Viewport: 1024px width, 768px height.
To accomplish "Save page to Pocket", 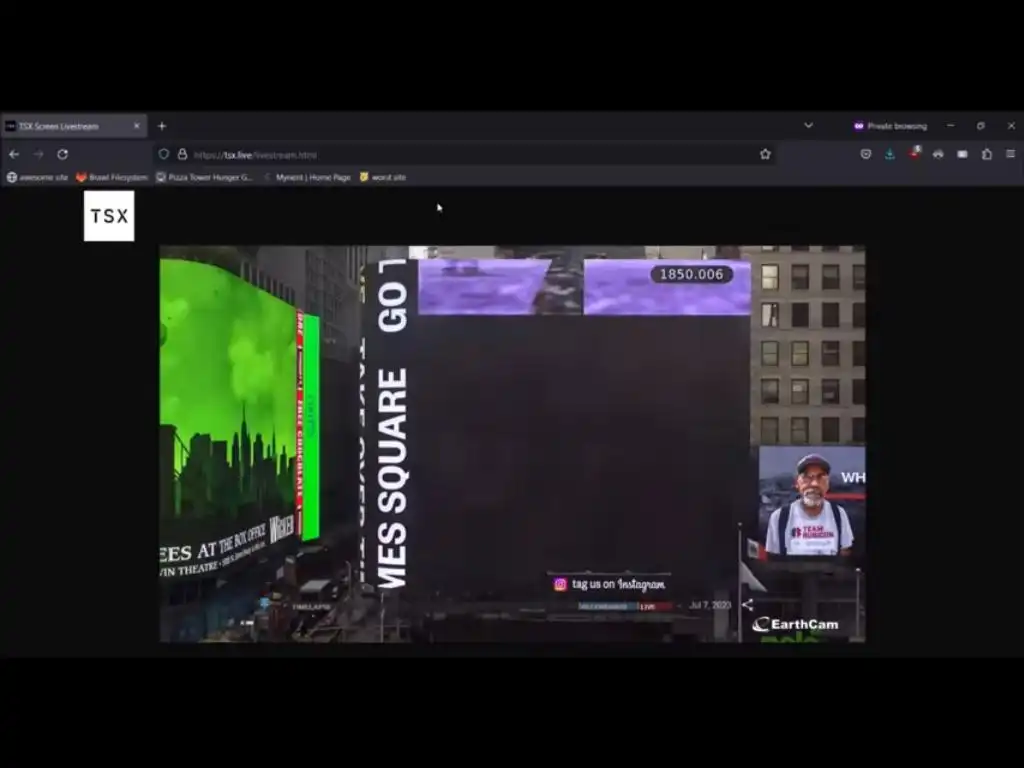I will point(866,154).
